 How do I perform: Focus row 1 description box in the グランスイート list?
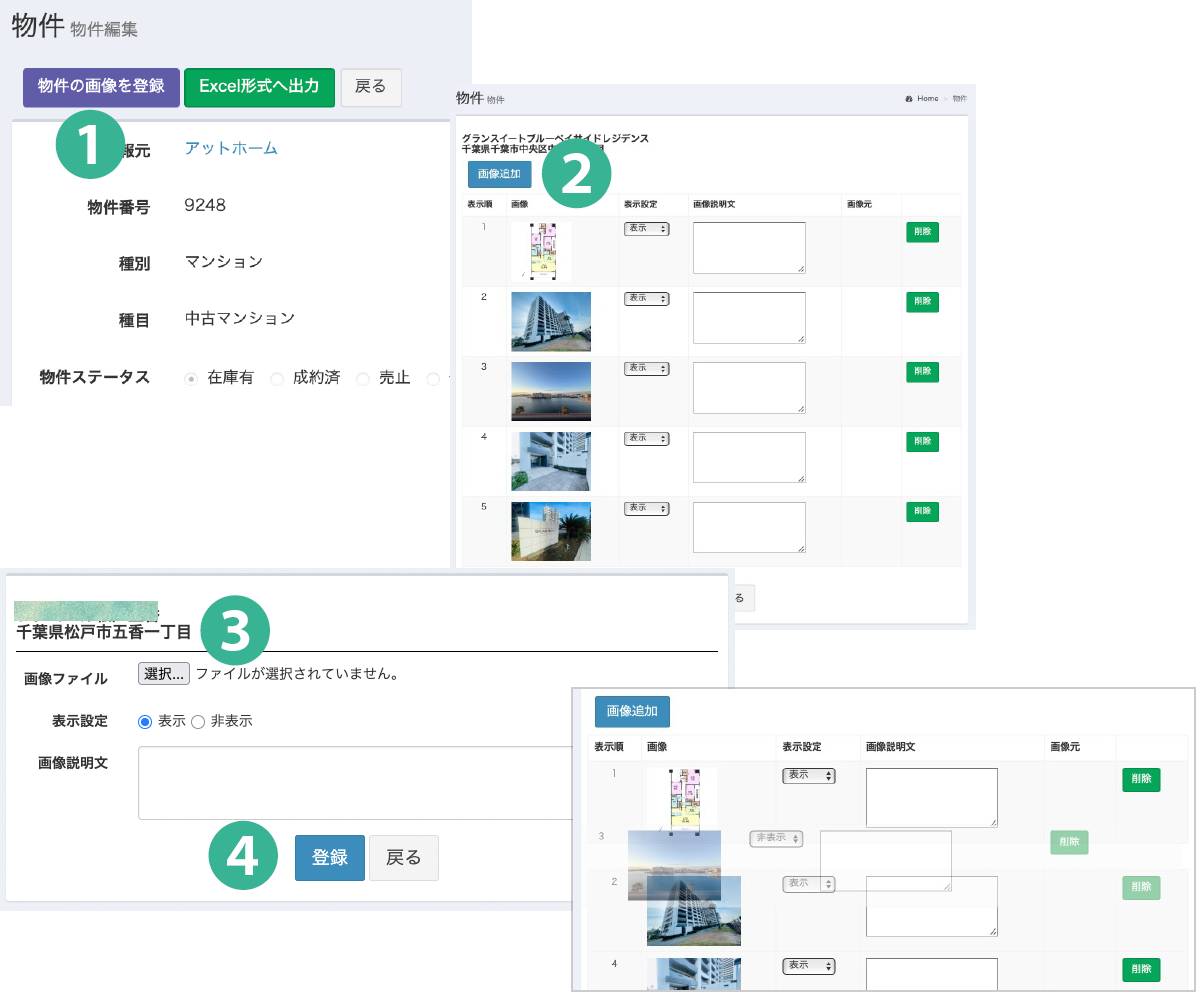pyautogui.click(x=749, y=247)
